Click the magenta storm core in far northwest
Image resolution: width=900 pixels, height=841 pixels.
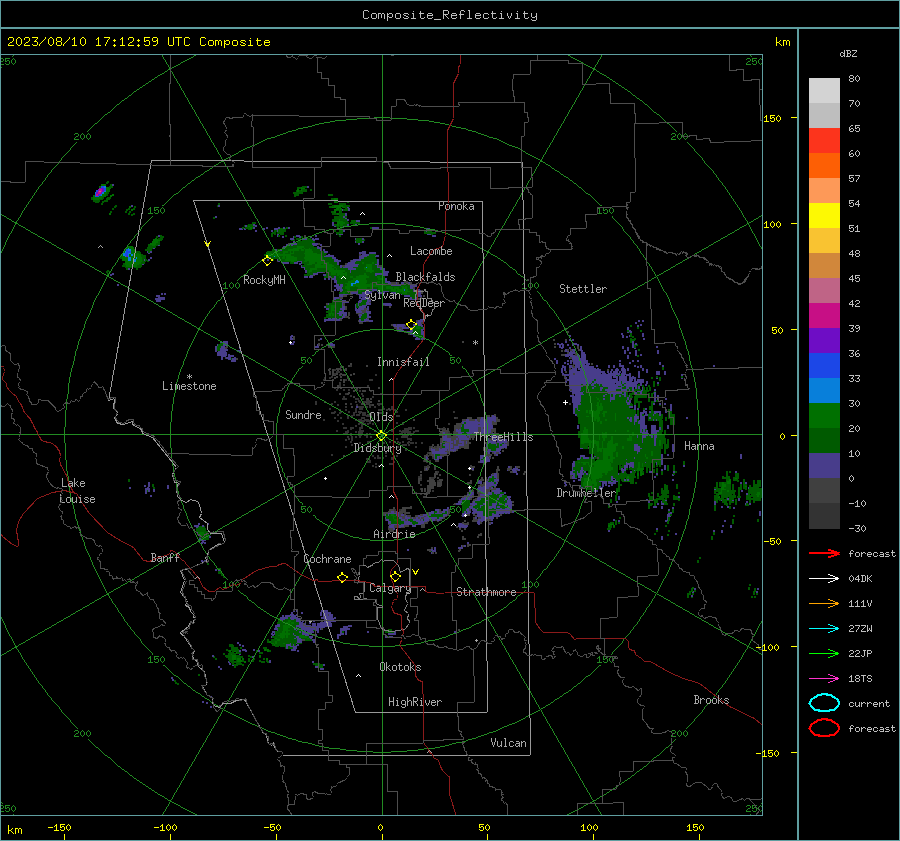[101, 191]
